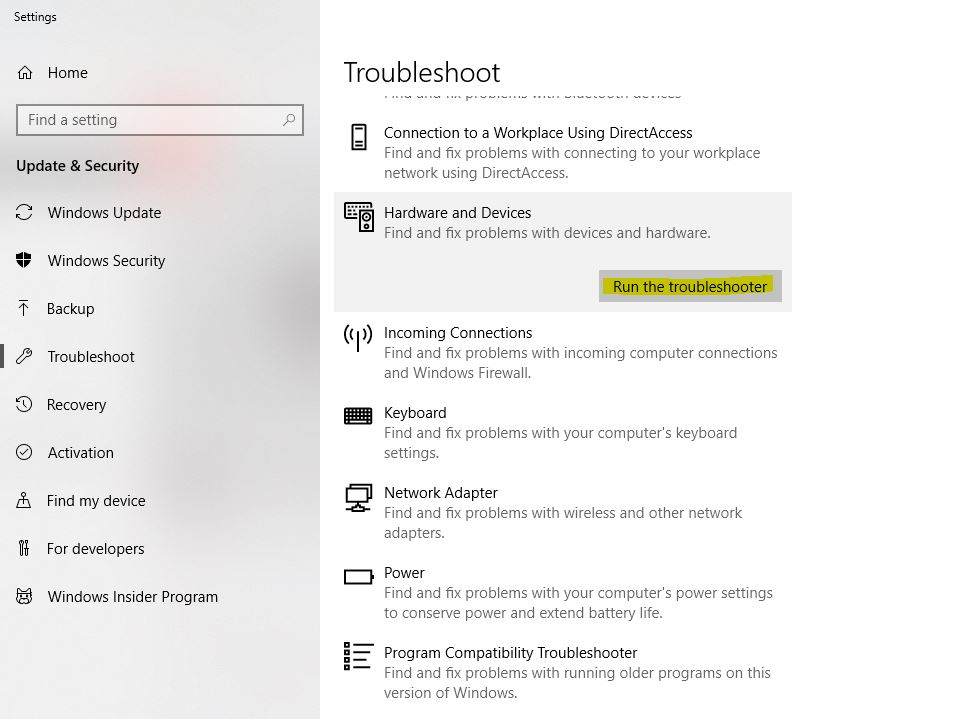Select the Windows Security shield icon
The image size is (966, 719).
[x=27, y=260]
